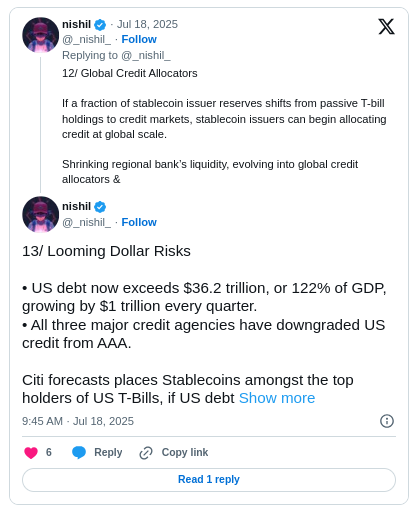
Task: Click verified badge on the top tweet
Action: coord(100,25)
